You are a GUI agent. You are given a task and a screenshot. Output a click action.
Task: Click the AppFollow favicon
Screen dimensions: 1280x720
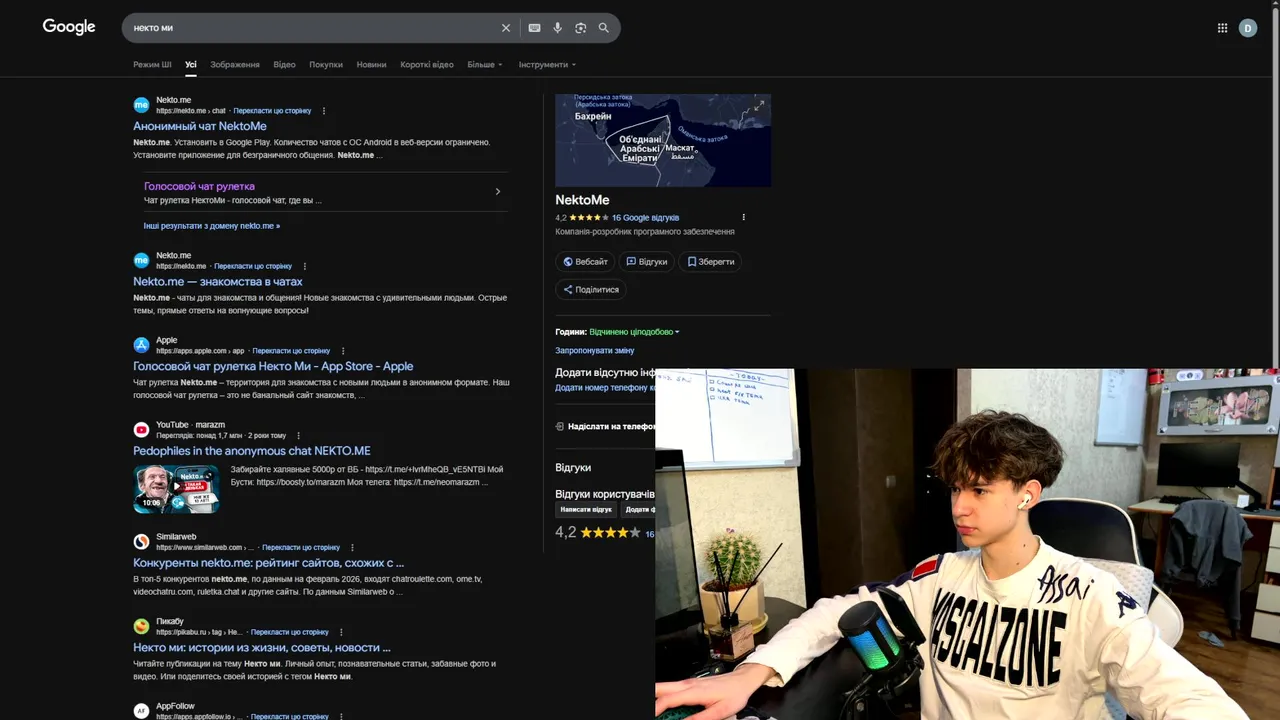(141, 711)
